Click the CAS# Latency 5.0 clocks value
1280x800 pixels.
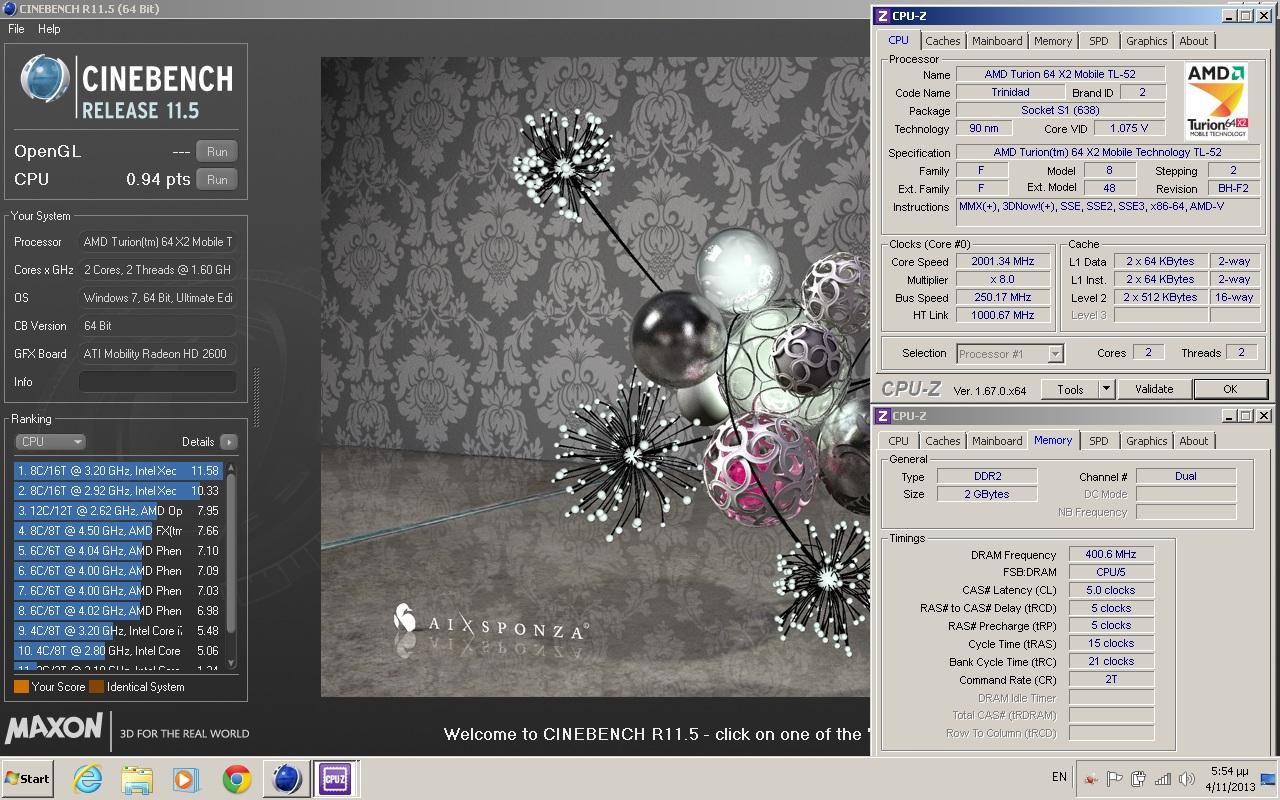1111,590
